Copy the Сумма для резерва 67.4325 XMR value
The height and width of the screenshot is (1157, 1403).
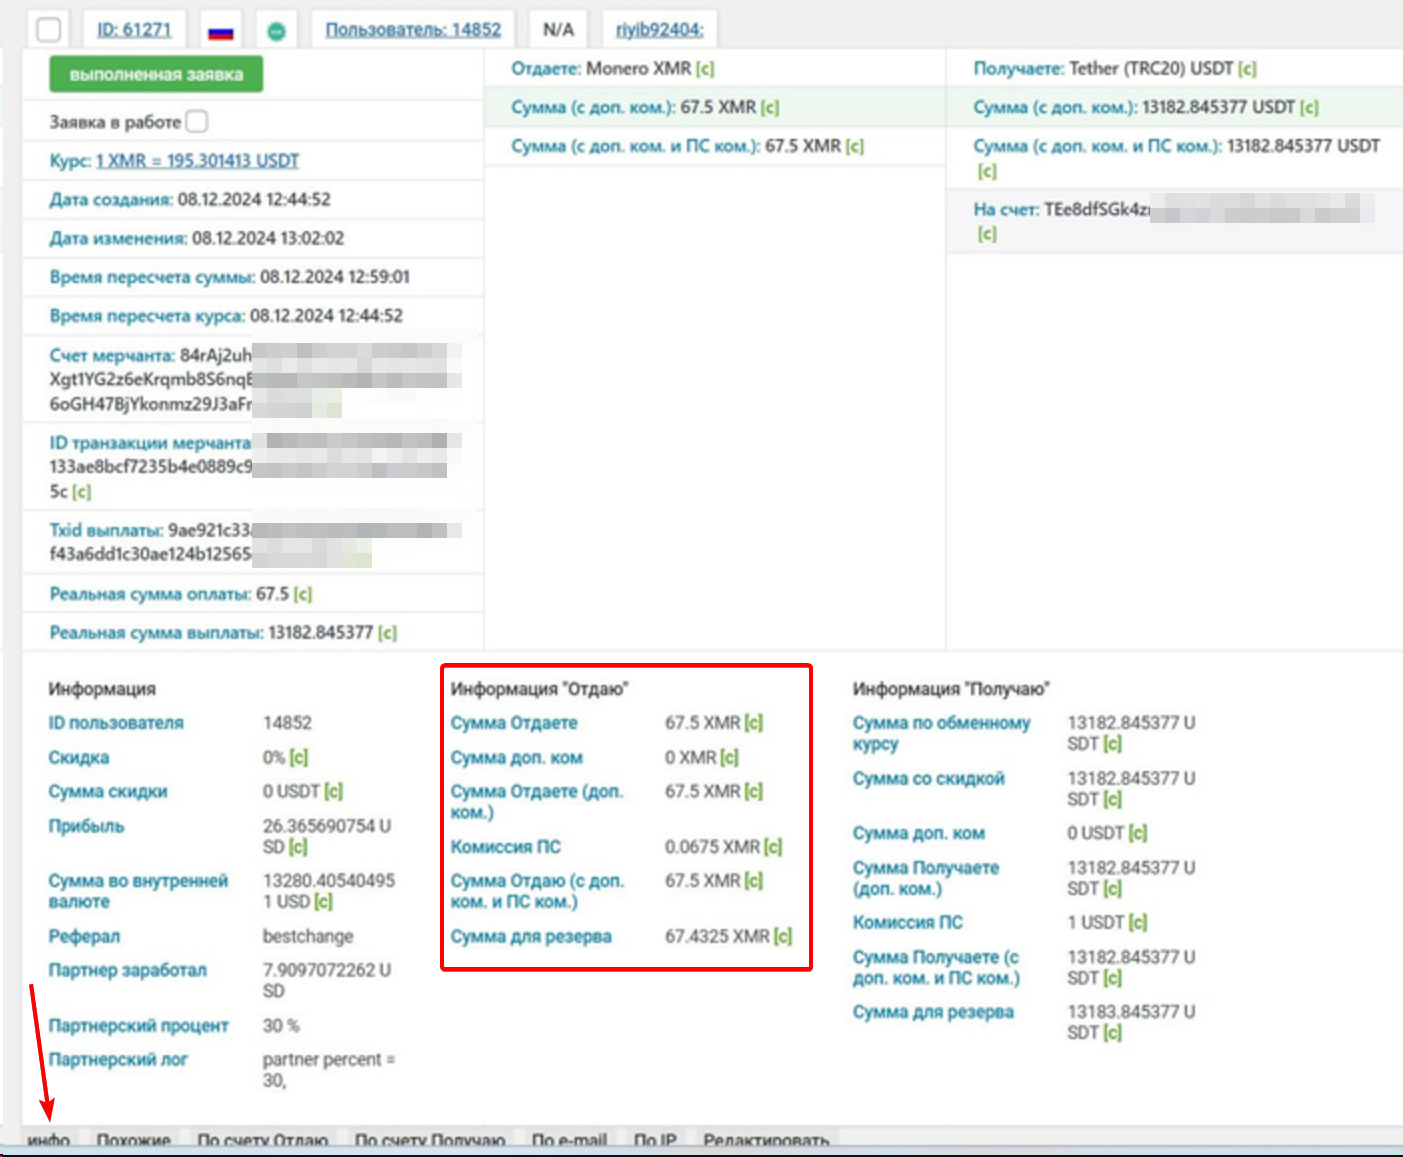[x=783, y=937]
